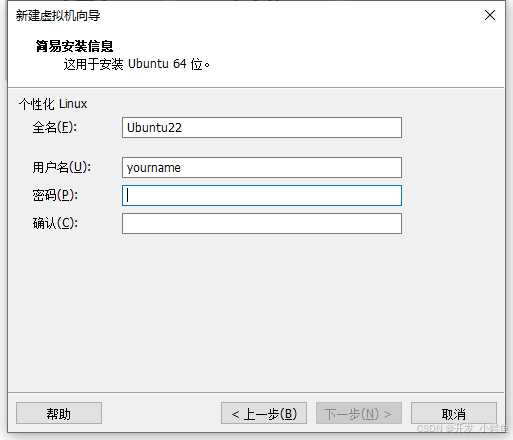
Task: Open help with the 帮助 button
Action: click(59, 413)
